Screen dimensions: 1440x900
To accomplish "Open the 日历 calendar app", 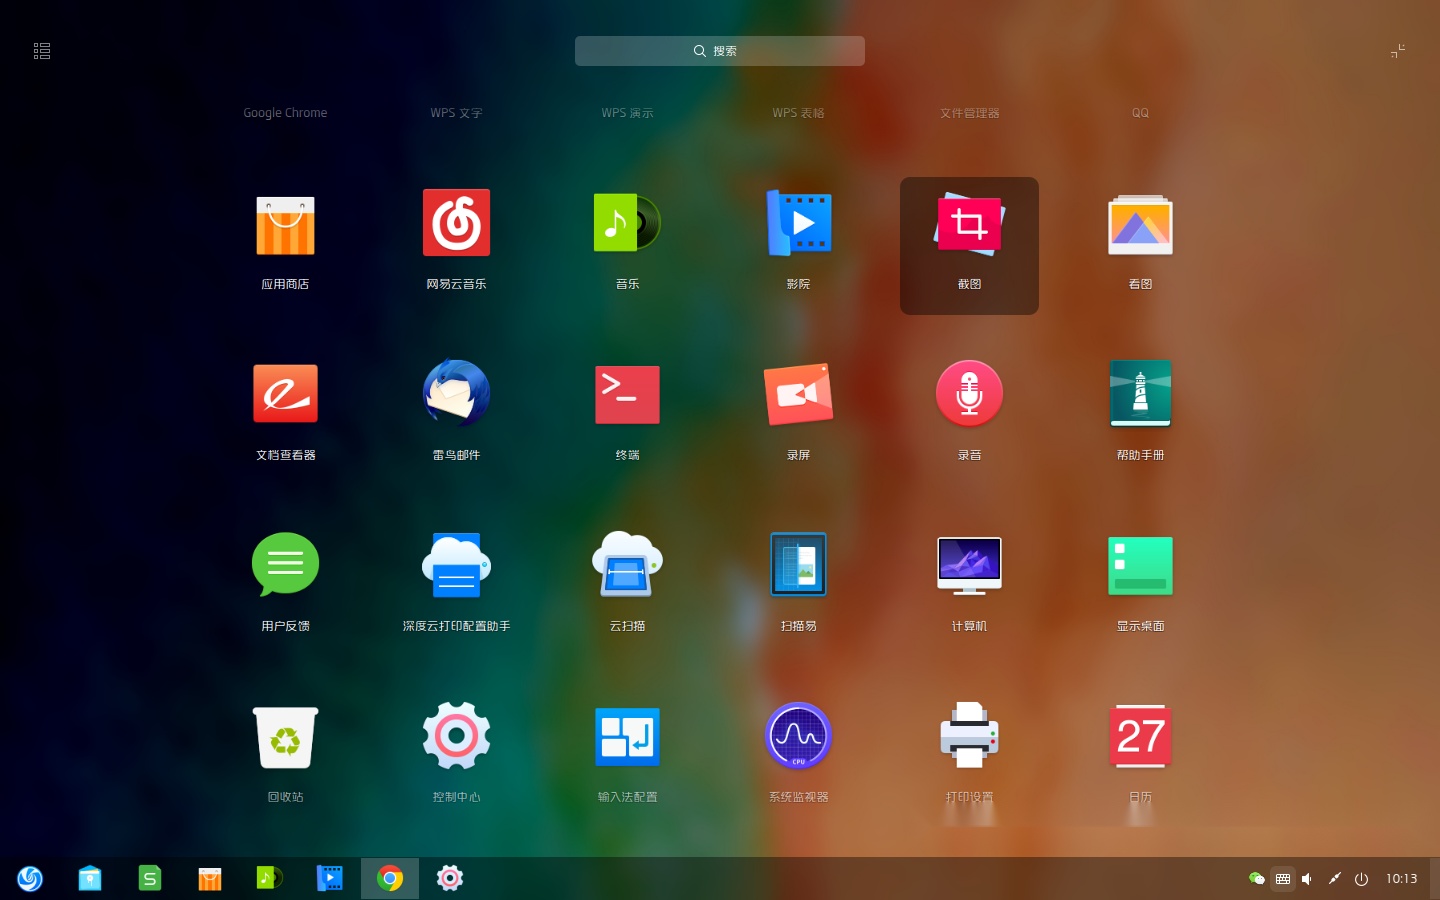I will tap(1140, 736).
